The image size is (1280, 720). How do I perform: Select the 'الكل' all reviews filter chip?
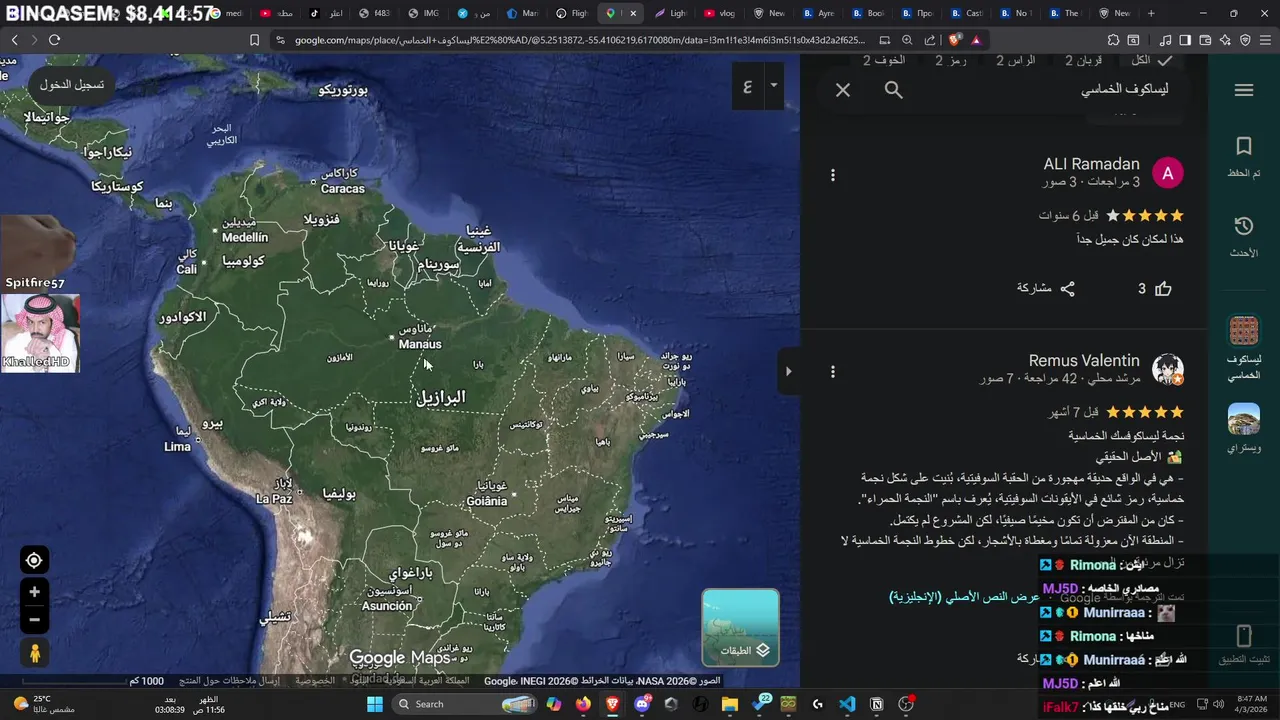[1151, 61]
